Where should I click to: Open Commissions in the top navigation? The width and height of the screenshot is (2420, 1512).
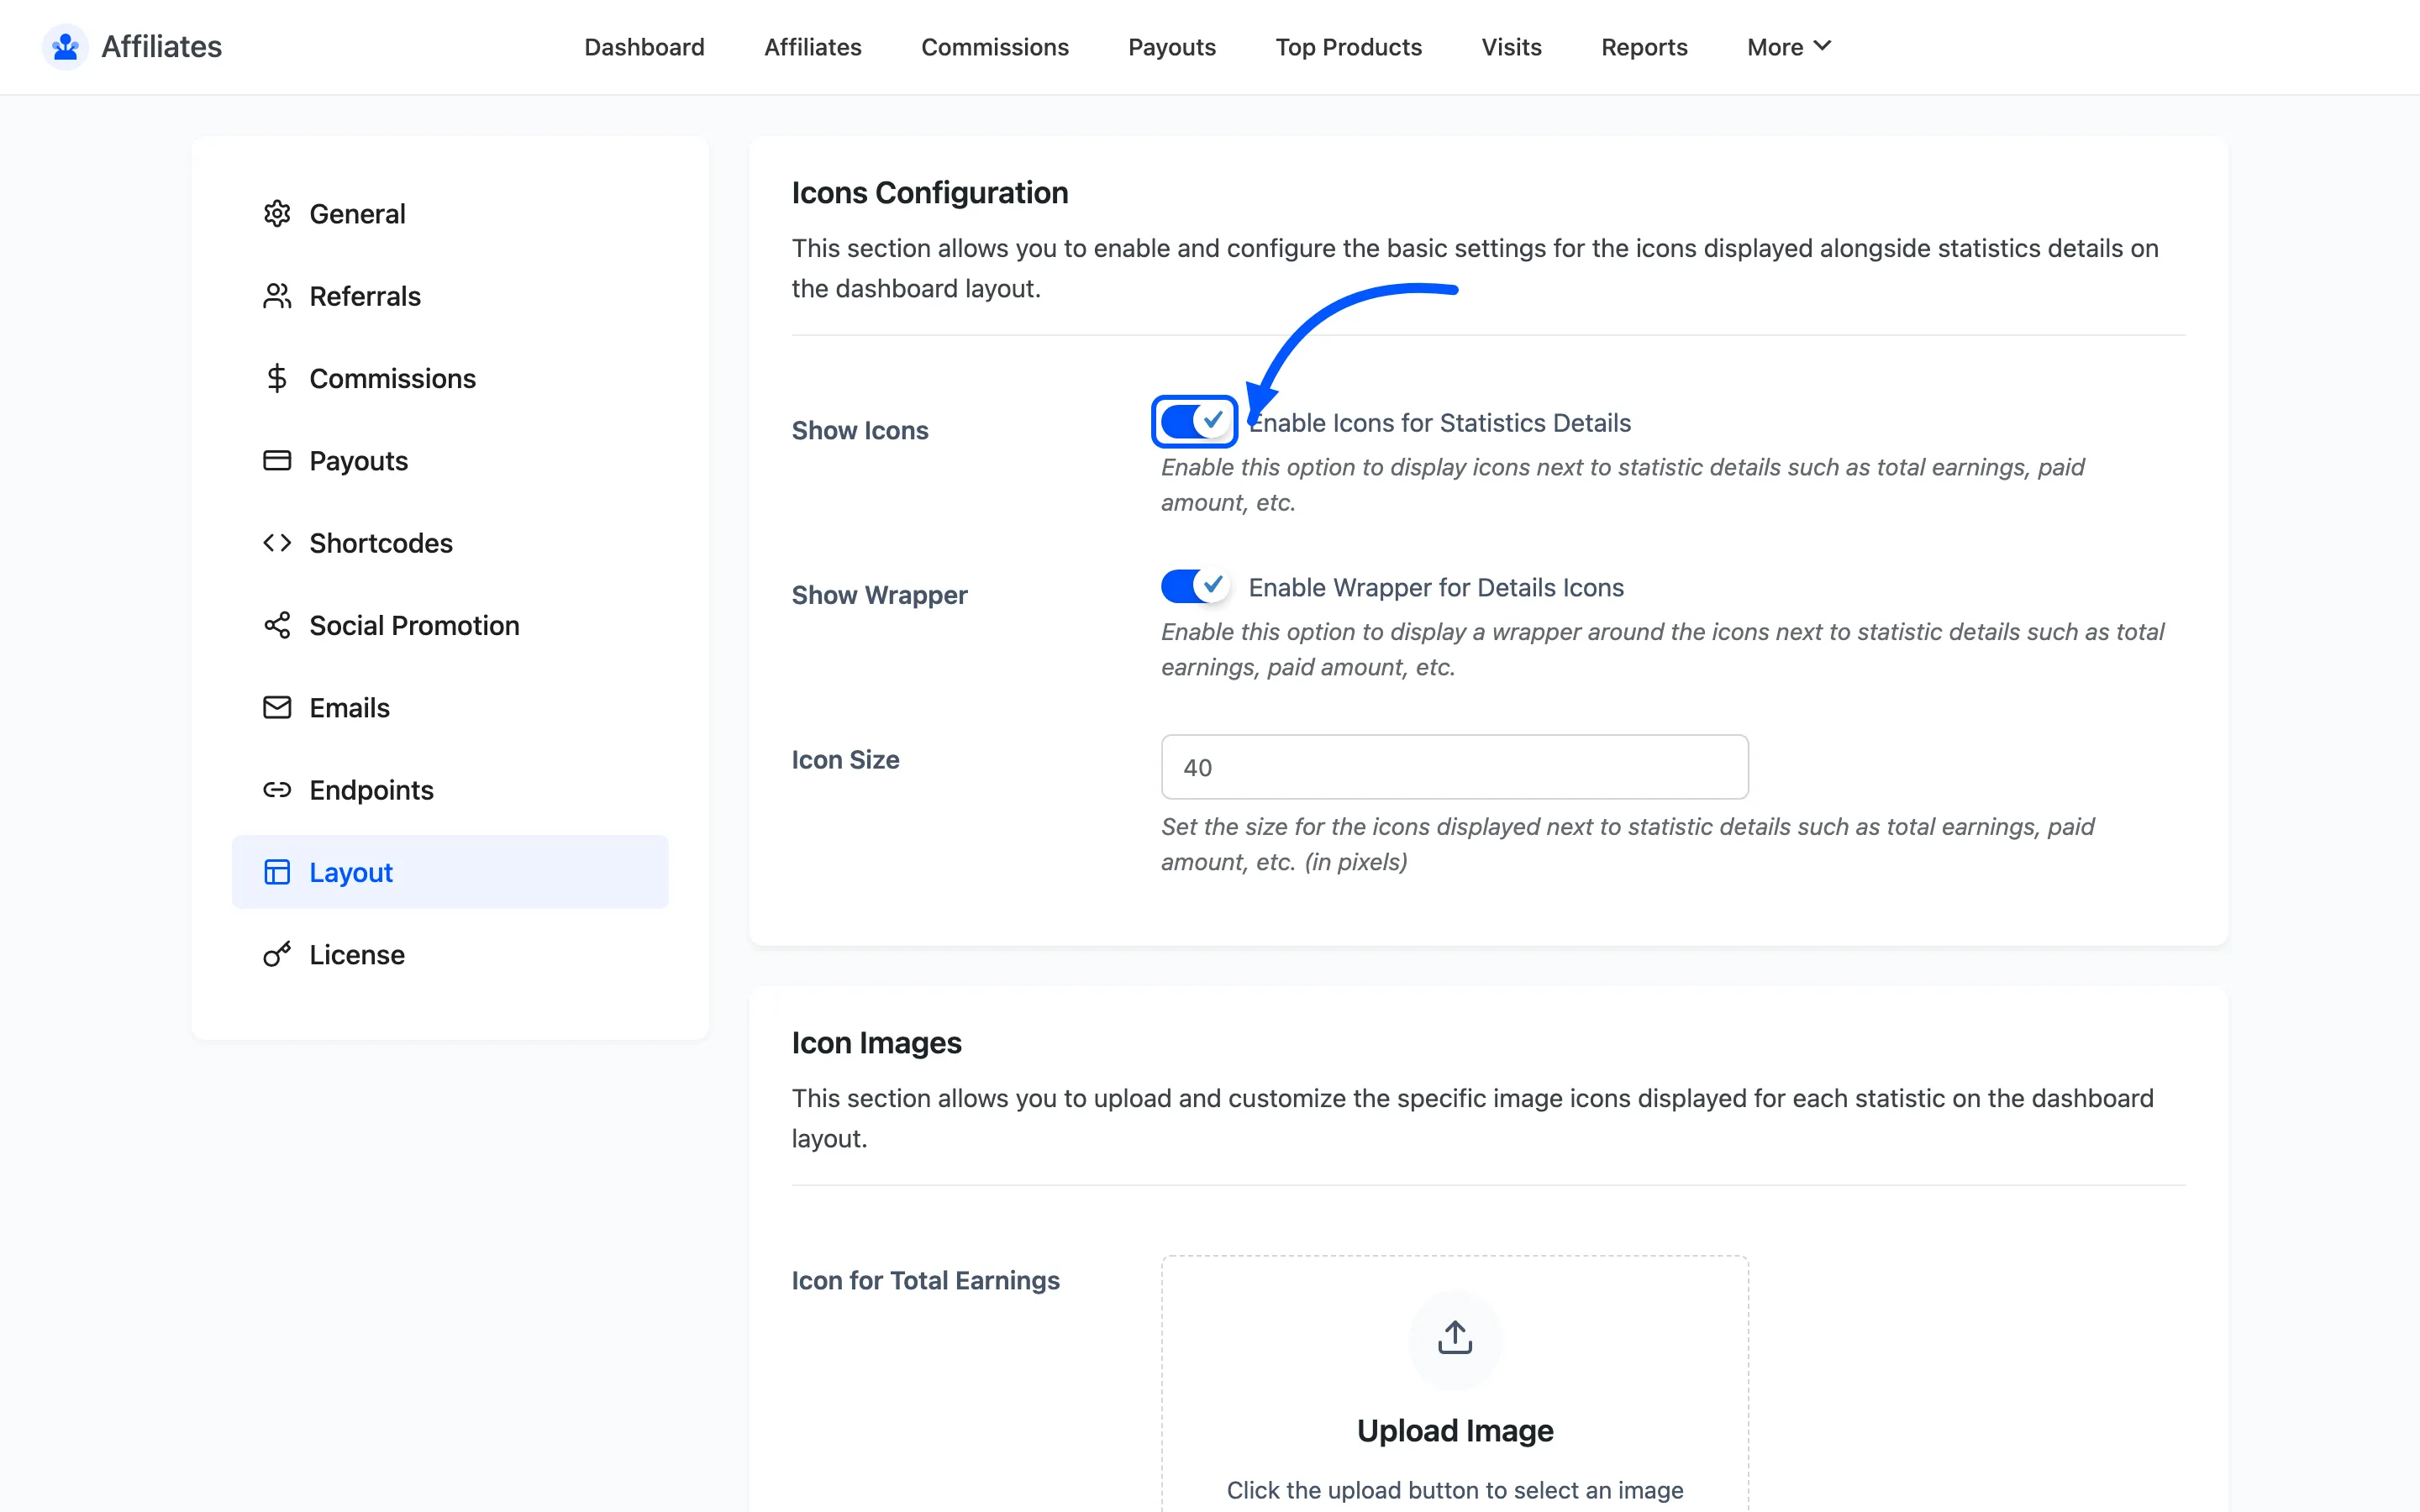(x=995, y=47)
